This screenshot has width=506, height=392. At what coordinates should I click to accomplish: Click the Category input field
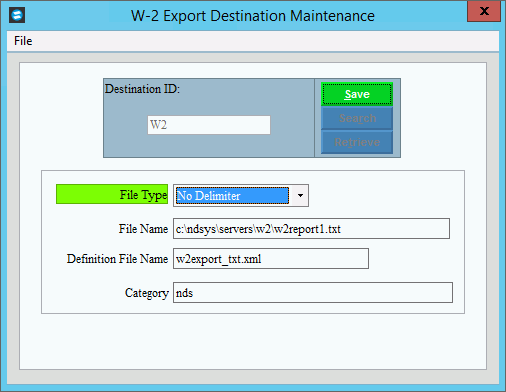[x=313, y=293]
